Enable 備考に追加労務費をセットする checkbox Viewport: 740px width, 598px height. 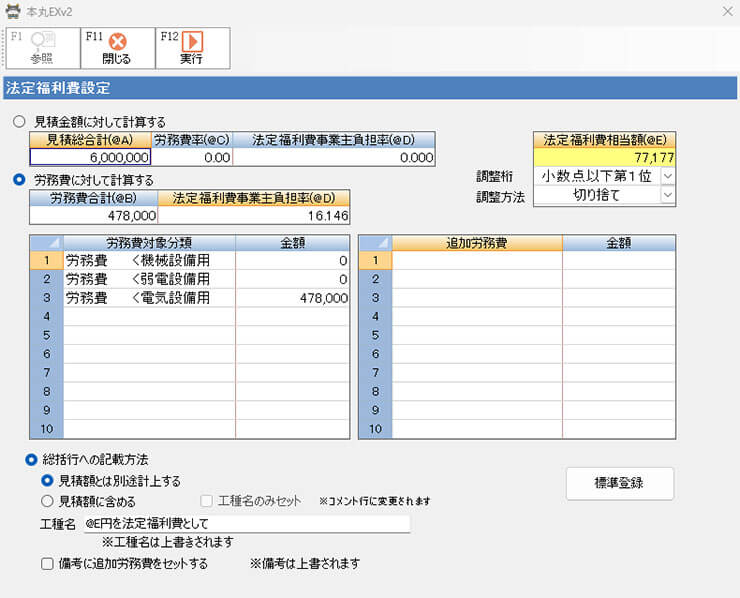coord(47,563)
